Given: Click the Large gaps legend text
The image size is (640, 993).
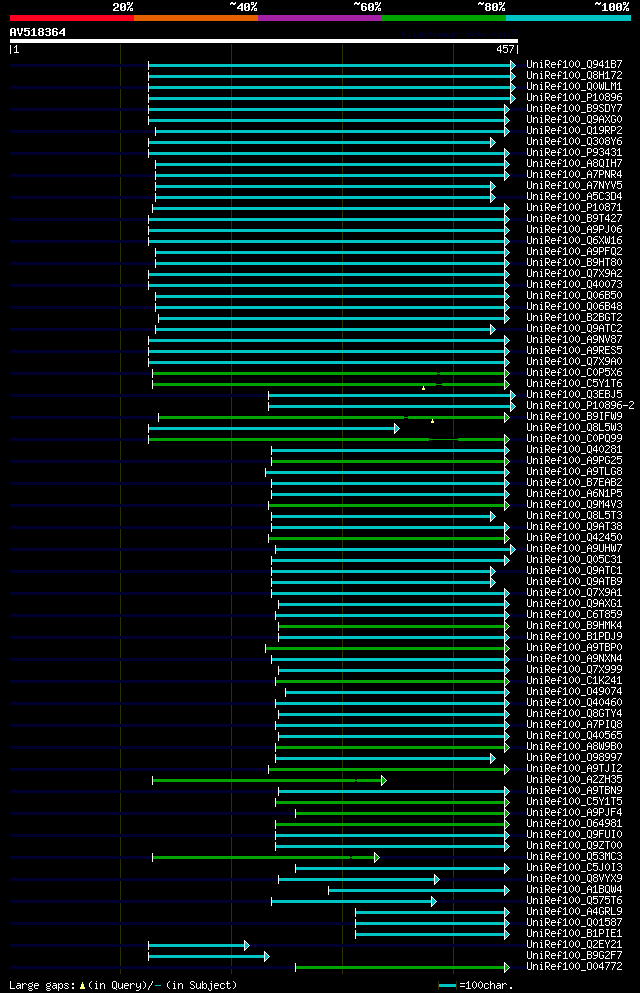Looking at the screenshot, I should (x=42, y=985).
